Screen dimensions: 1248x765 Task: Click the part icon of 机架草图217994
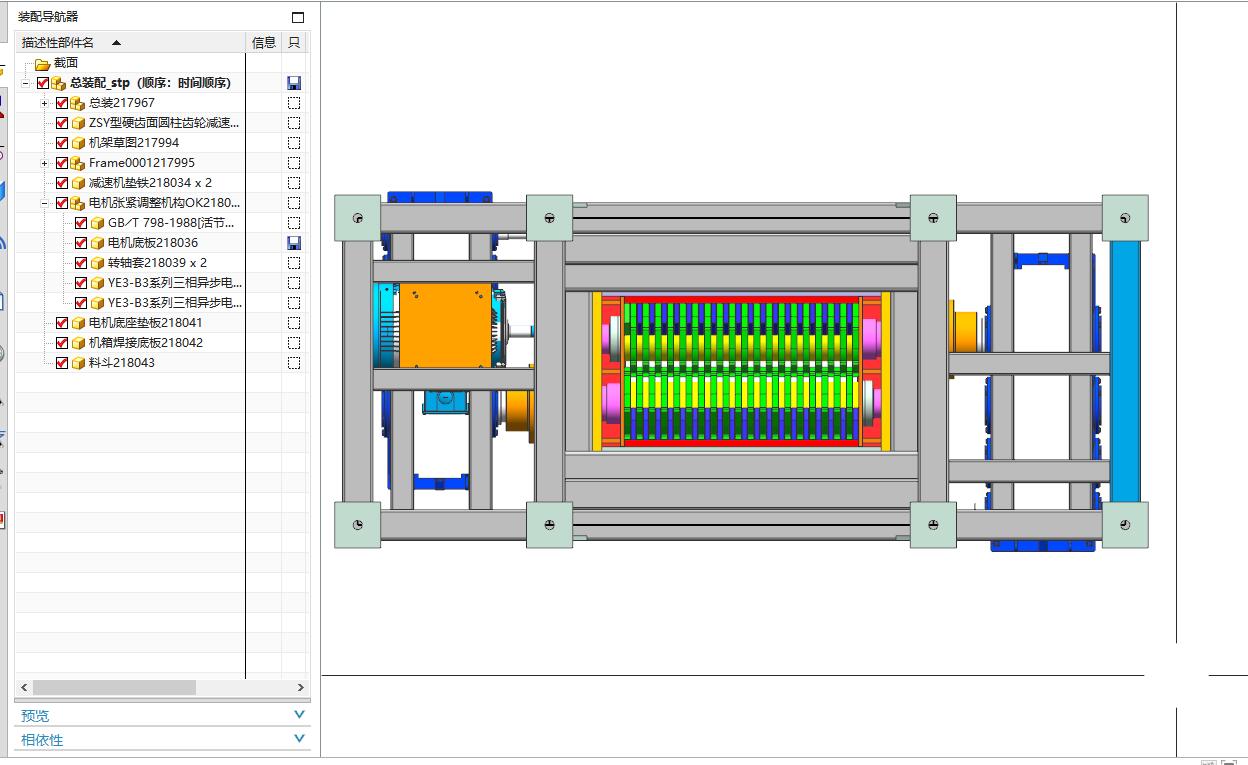77,143
